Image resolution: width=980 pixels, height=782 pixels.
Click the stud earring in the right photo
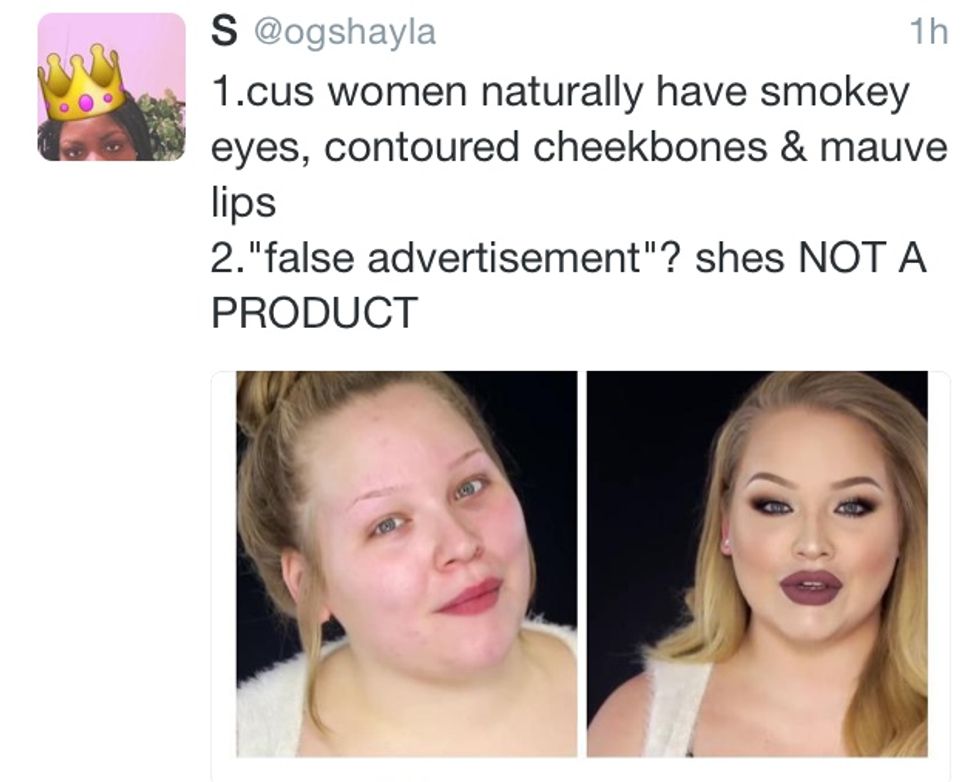726,543
